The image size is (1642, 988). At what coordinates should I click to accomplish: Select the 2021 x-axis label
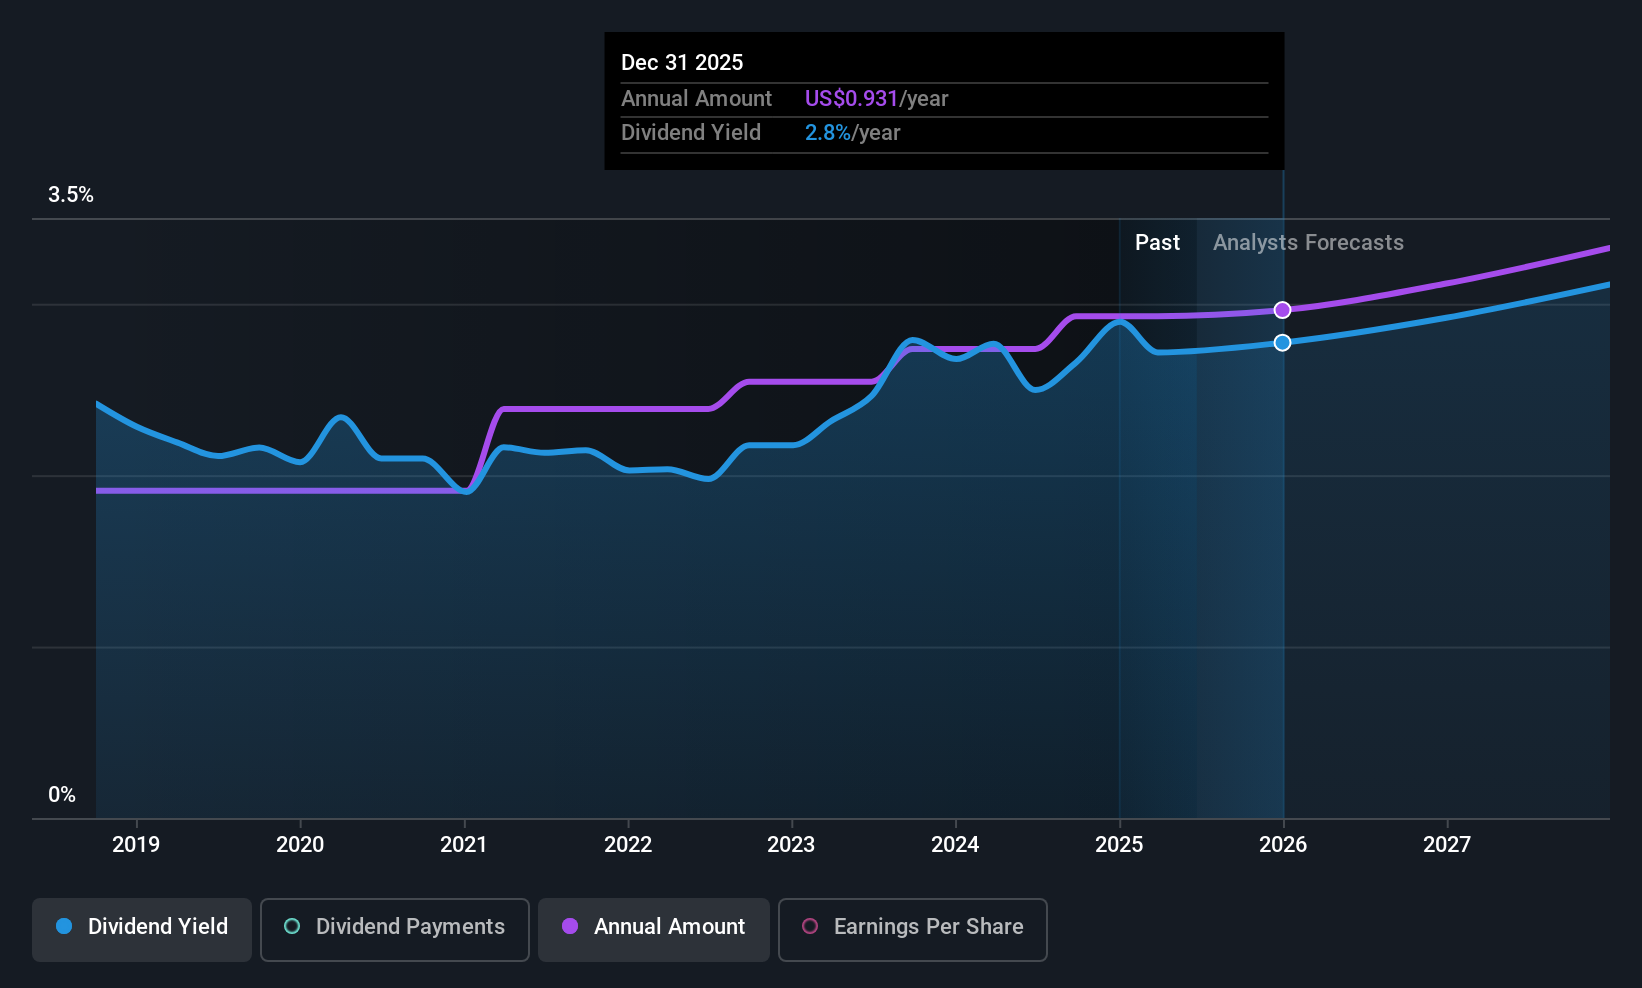pyautogui.click(x=464, y=844)
